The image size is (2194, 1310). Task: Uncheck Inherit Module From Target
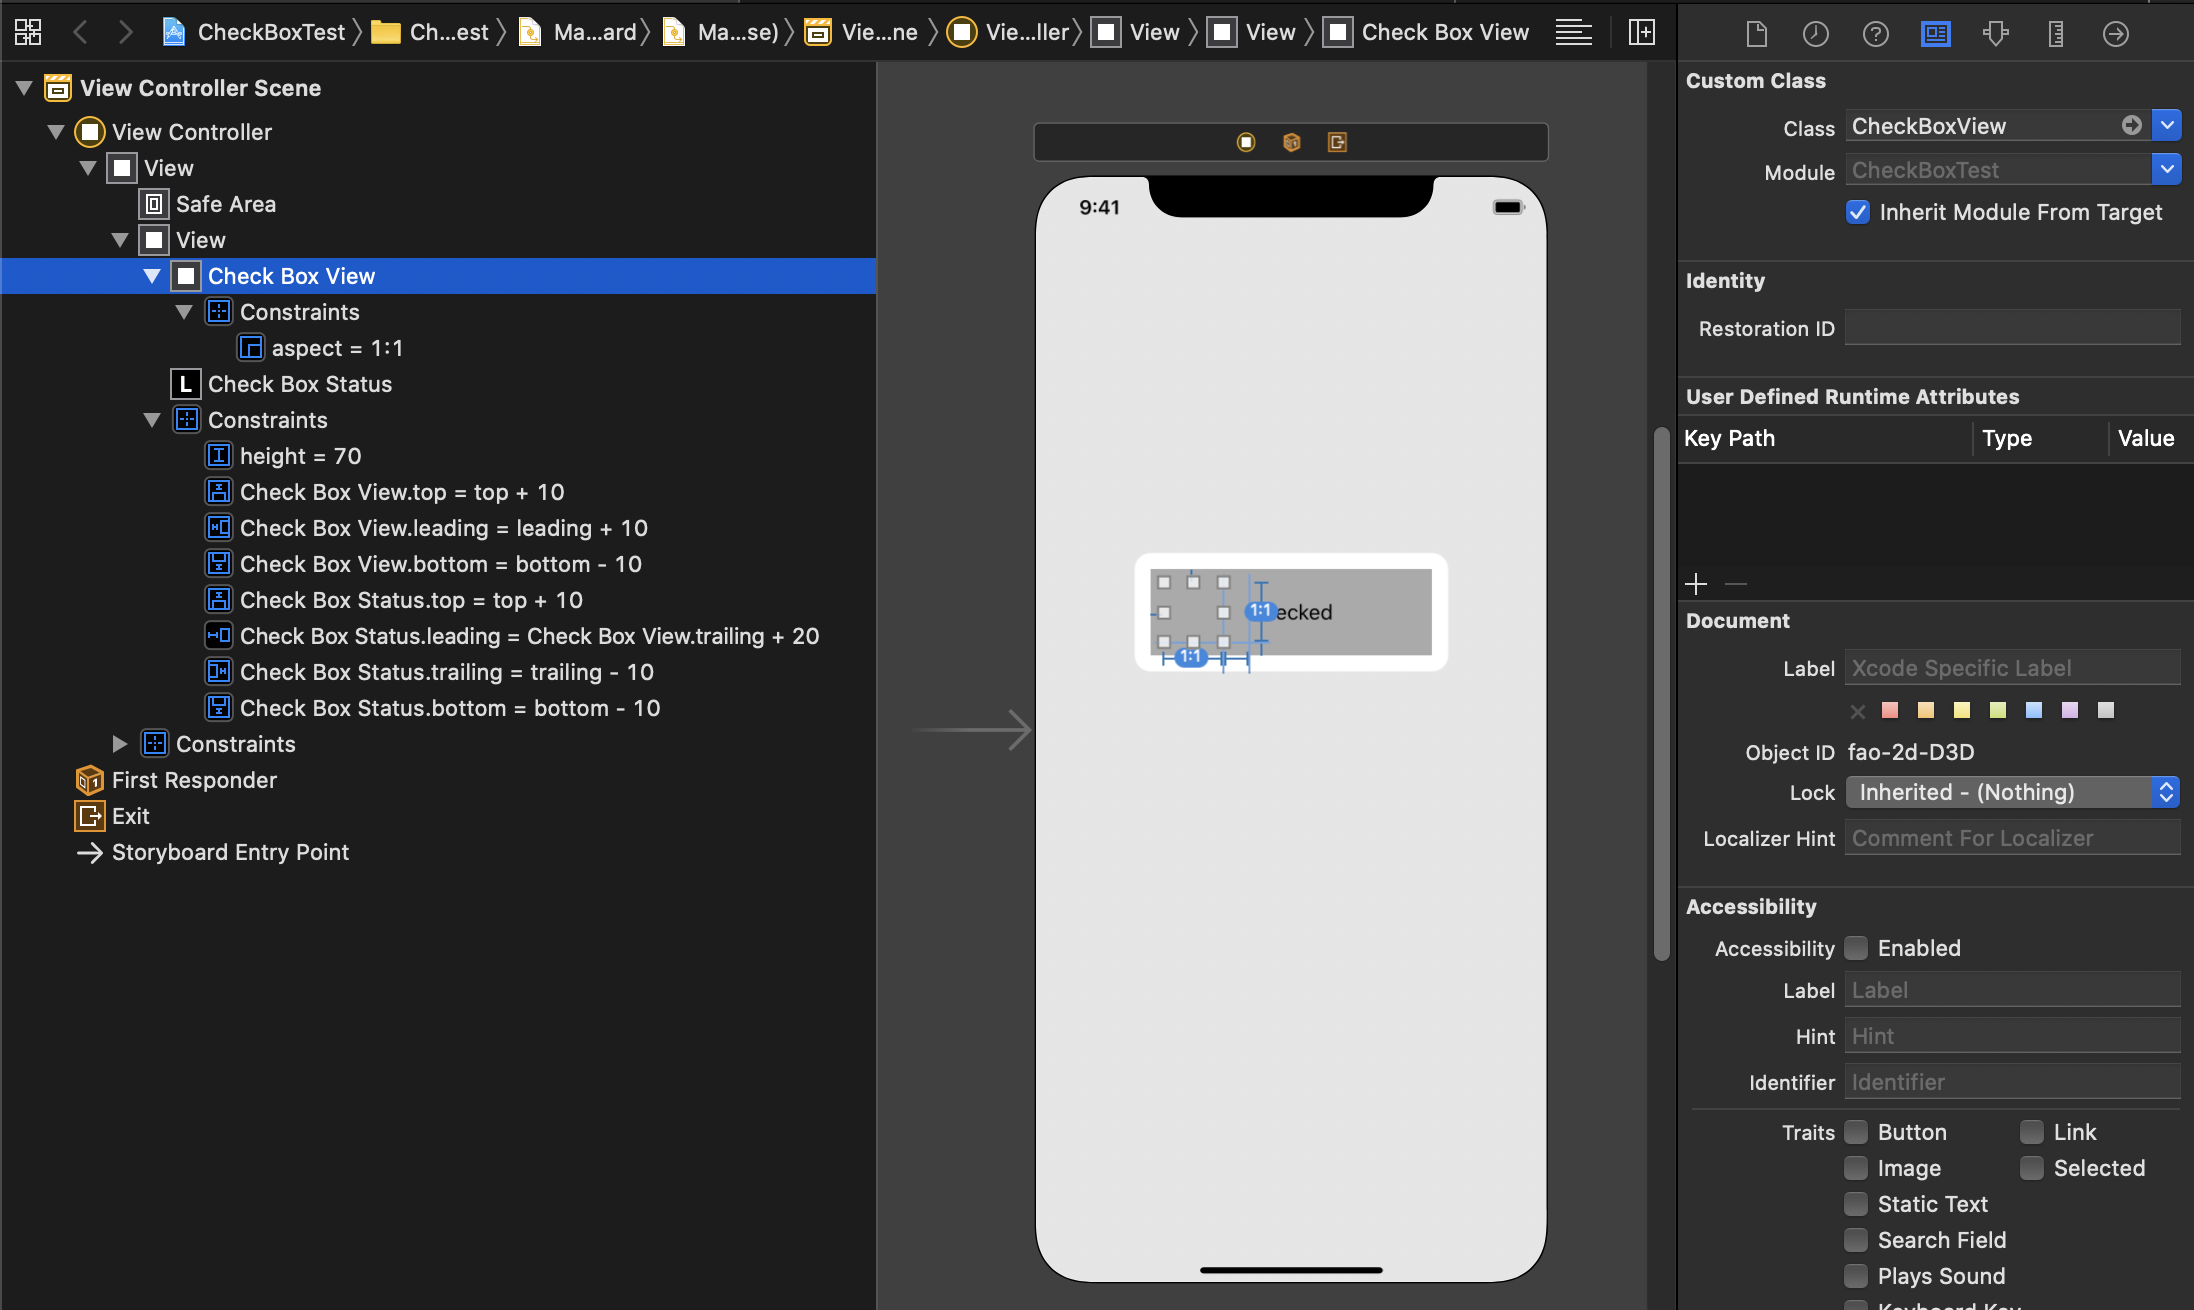pos(1858,212)
